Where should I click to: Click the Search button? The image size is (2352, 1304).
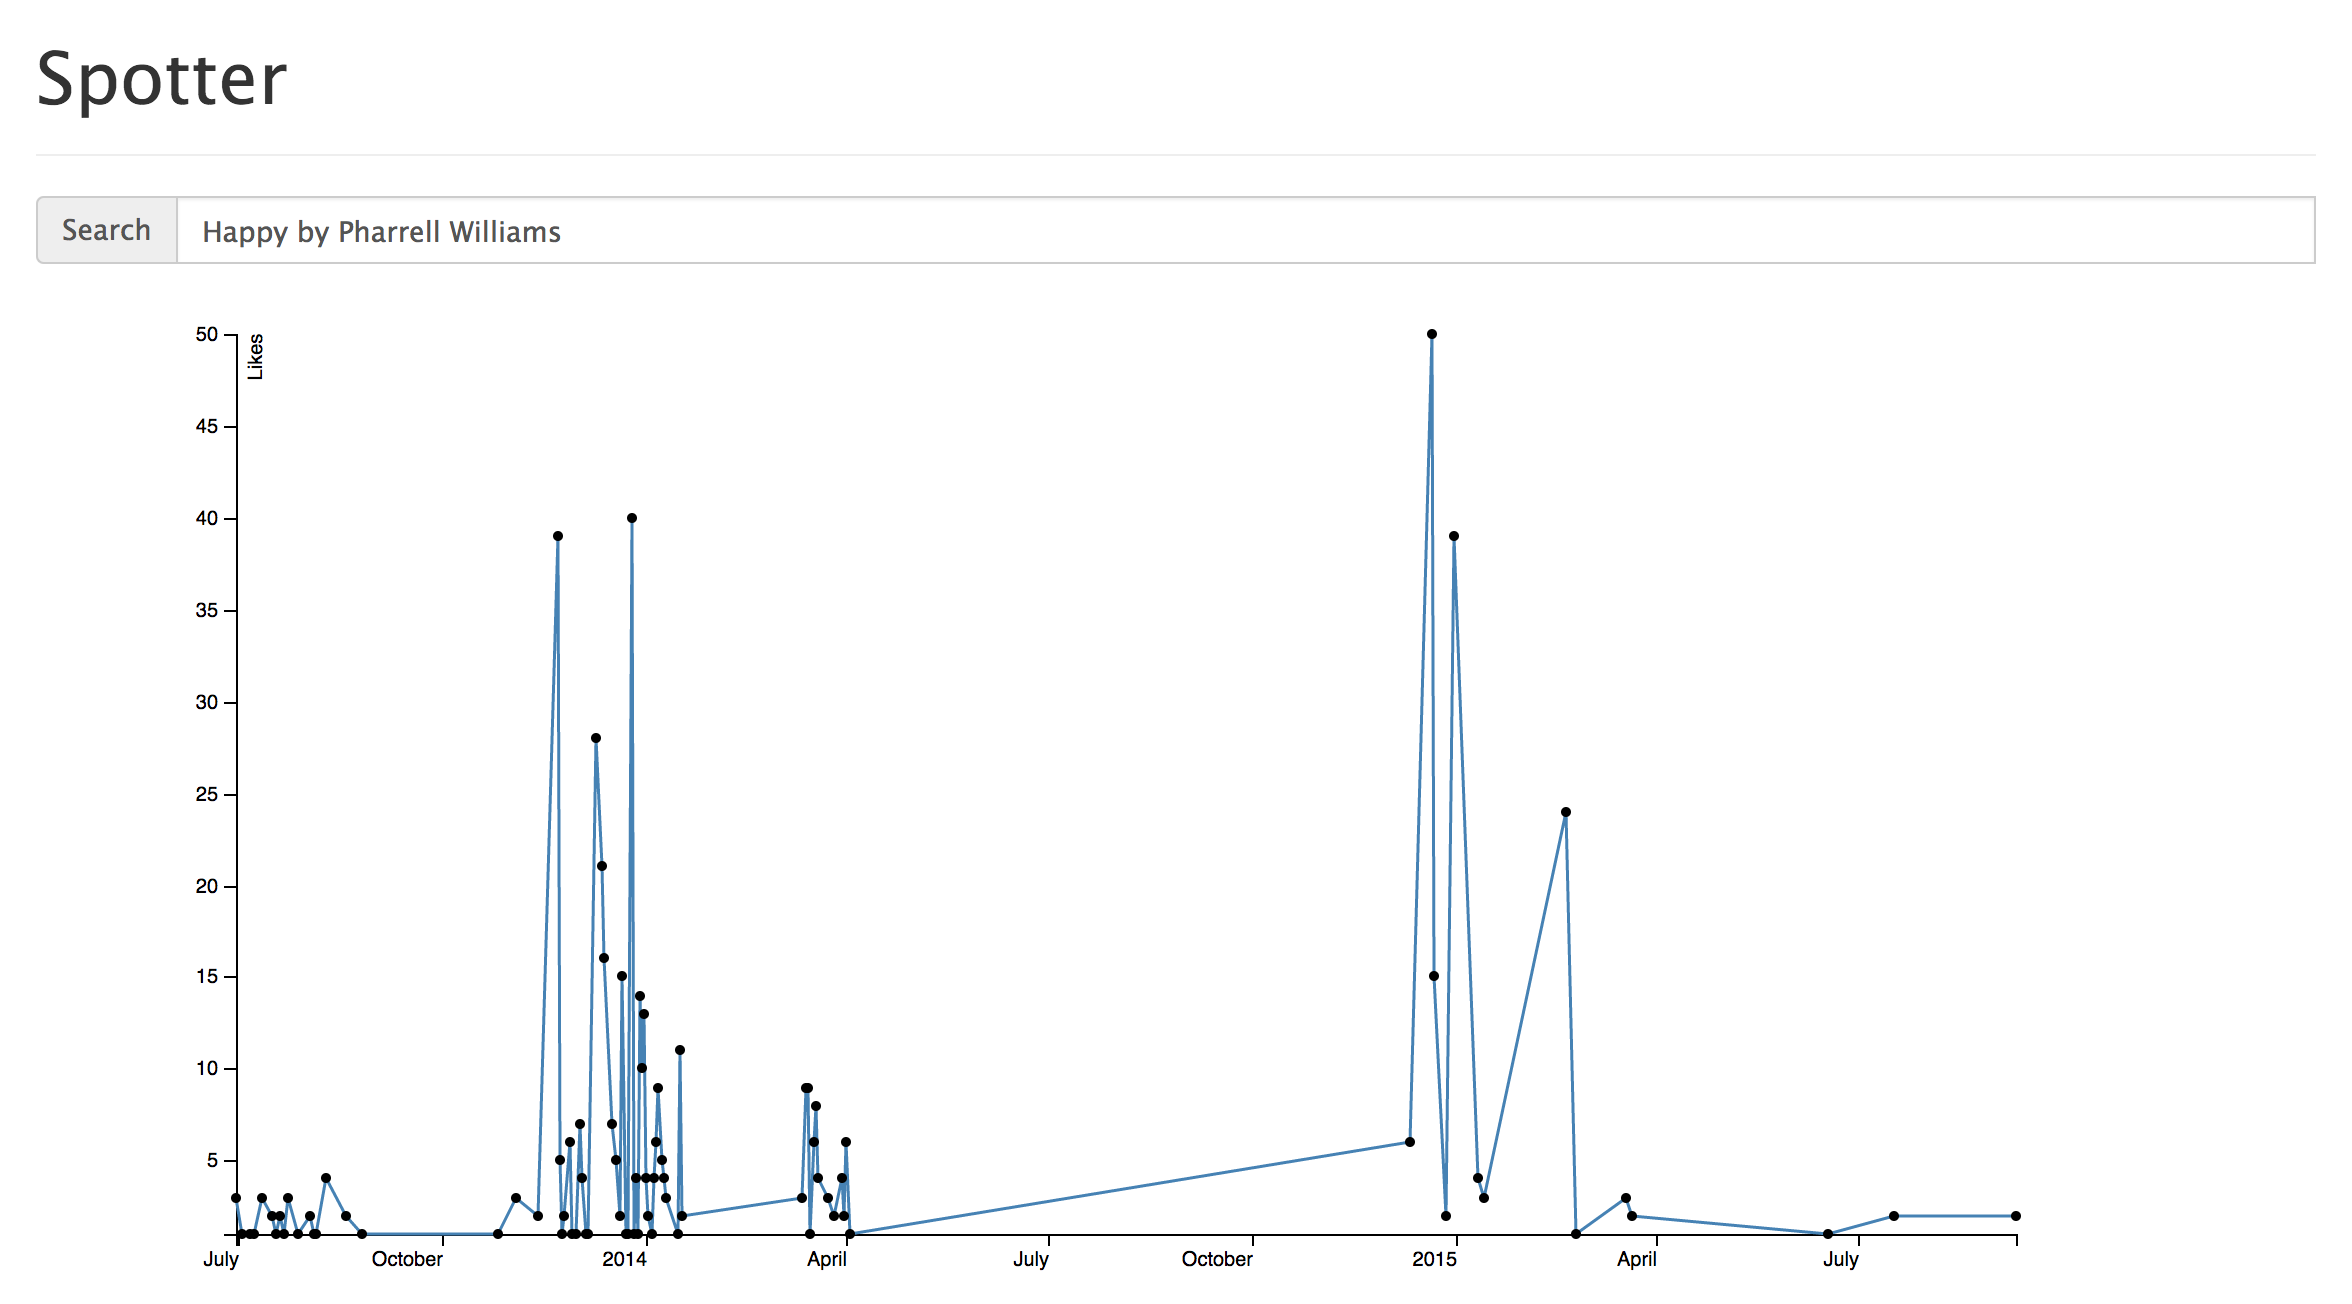click(107, 230)
